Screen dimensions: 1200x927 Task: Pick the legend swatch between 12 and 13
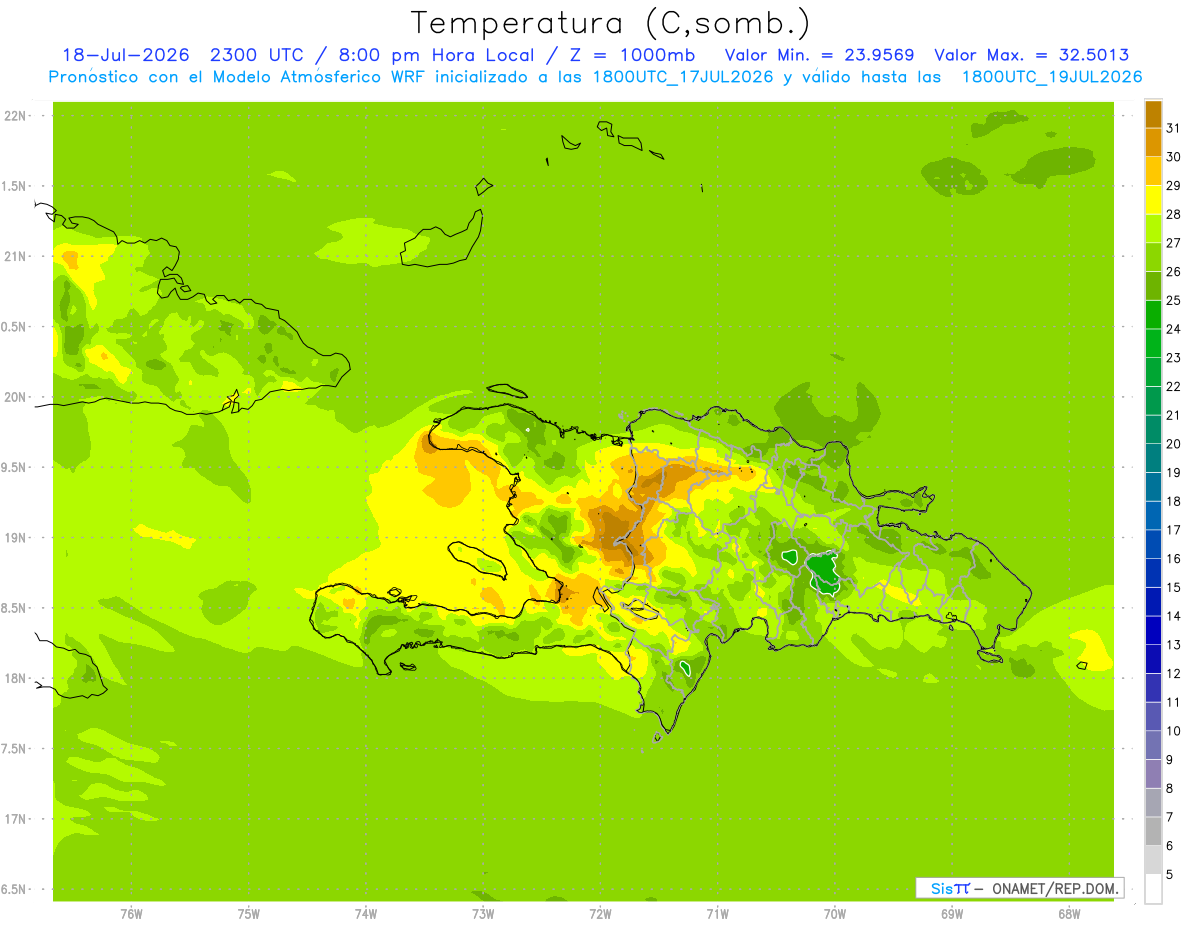[x=1153, y=659]
